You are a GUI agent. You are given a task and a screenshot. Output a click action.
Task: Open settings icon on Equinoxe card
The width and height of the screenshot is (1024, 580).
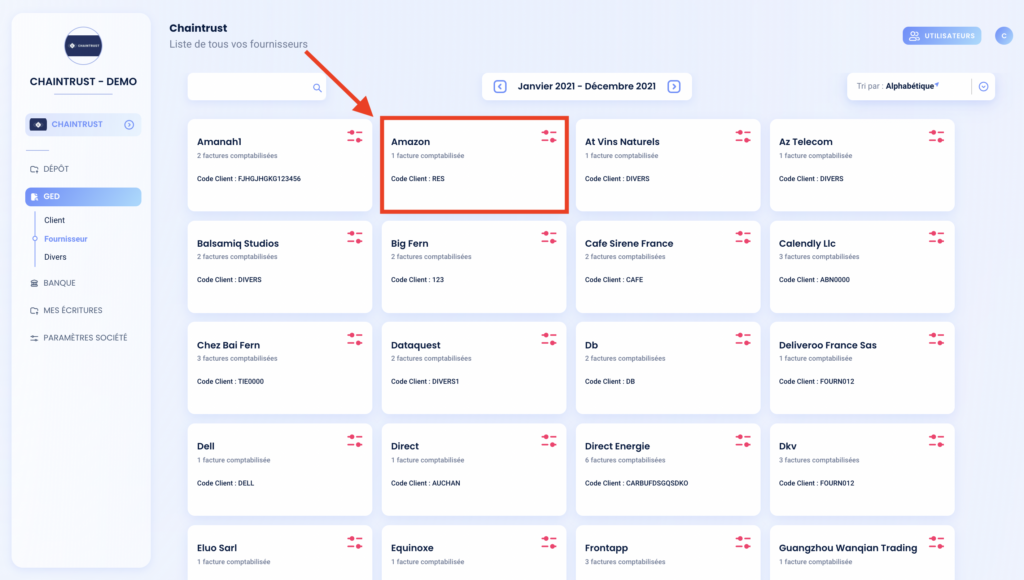click(549, 543)
